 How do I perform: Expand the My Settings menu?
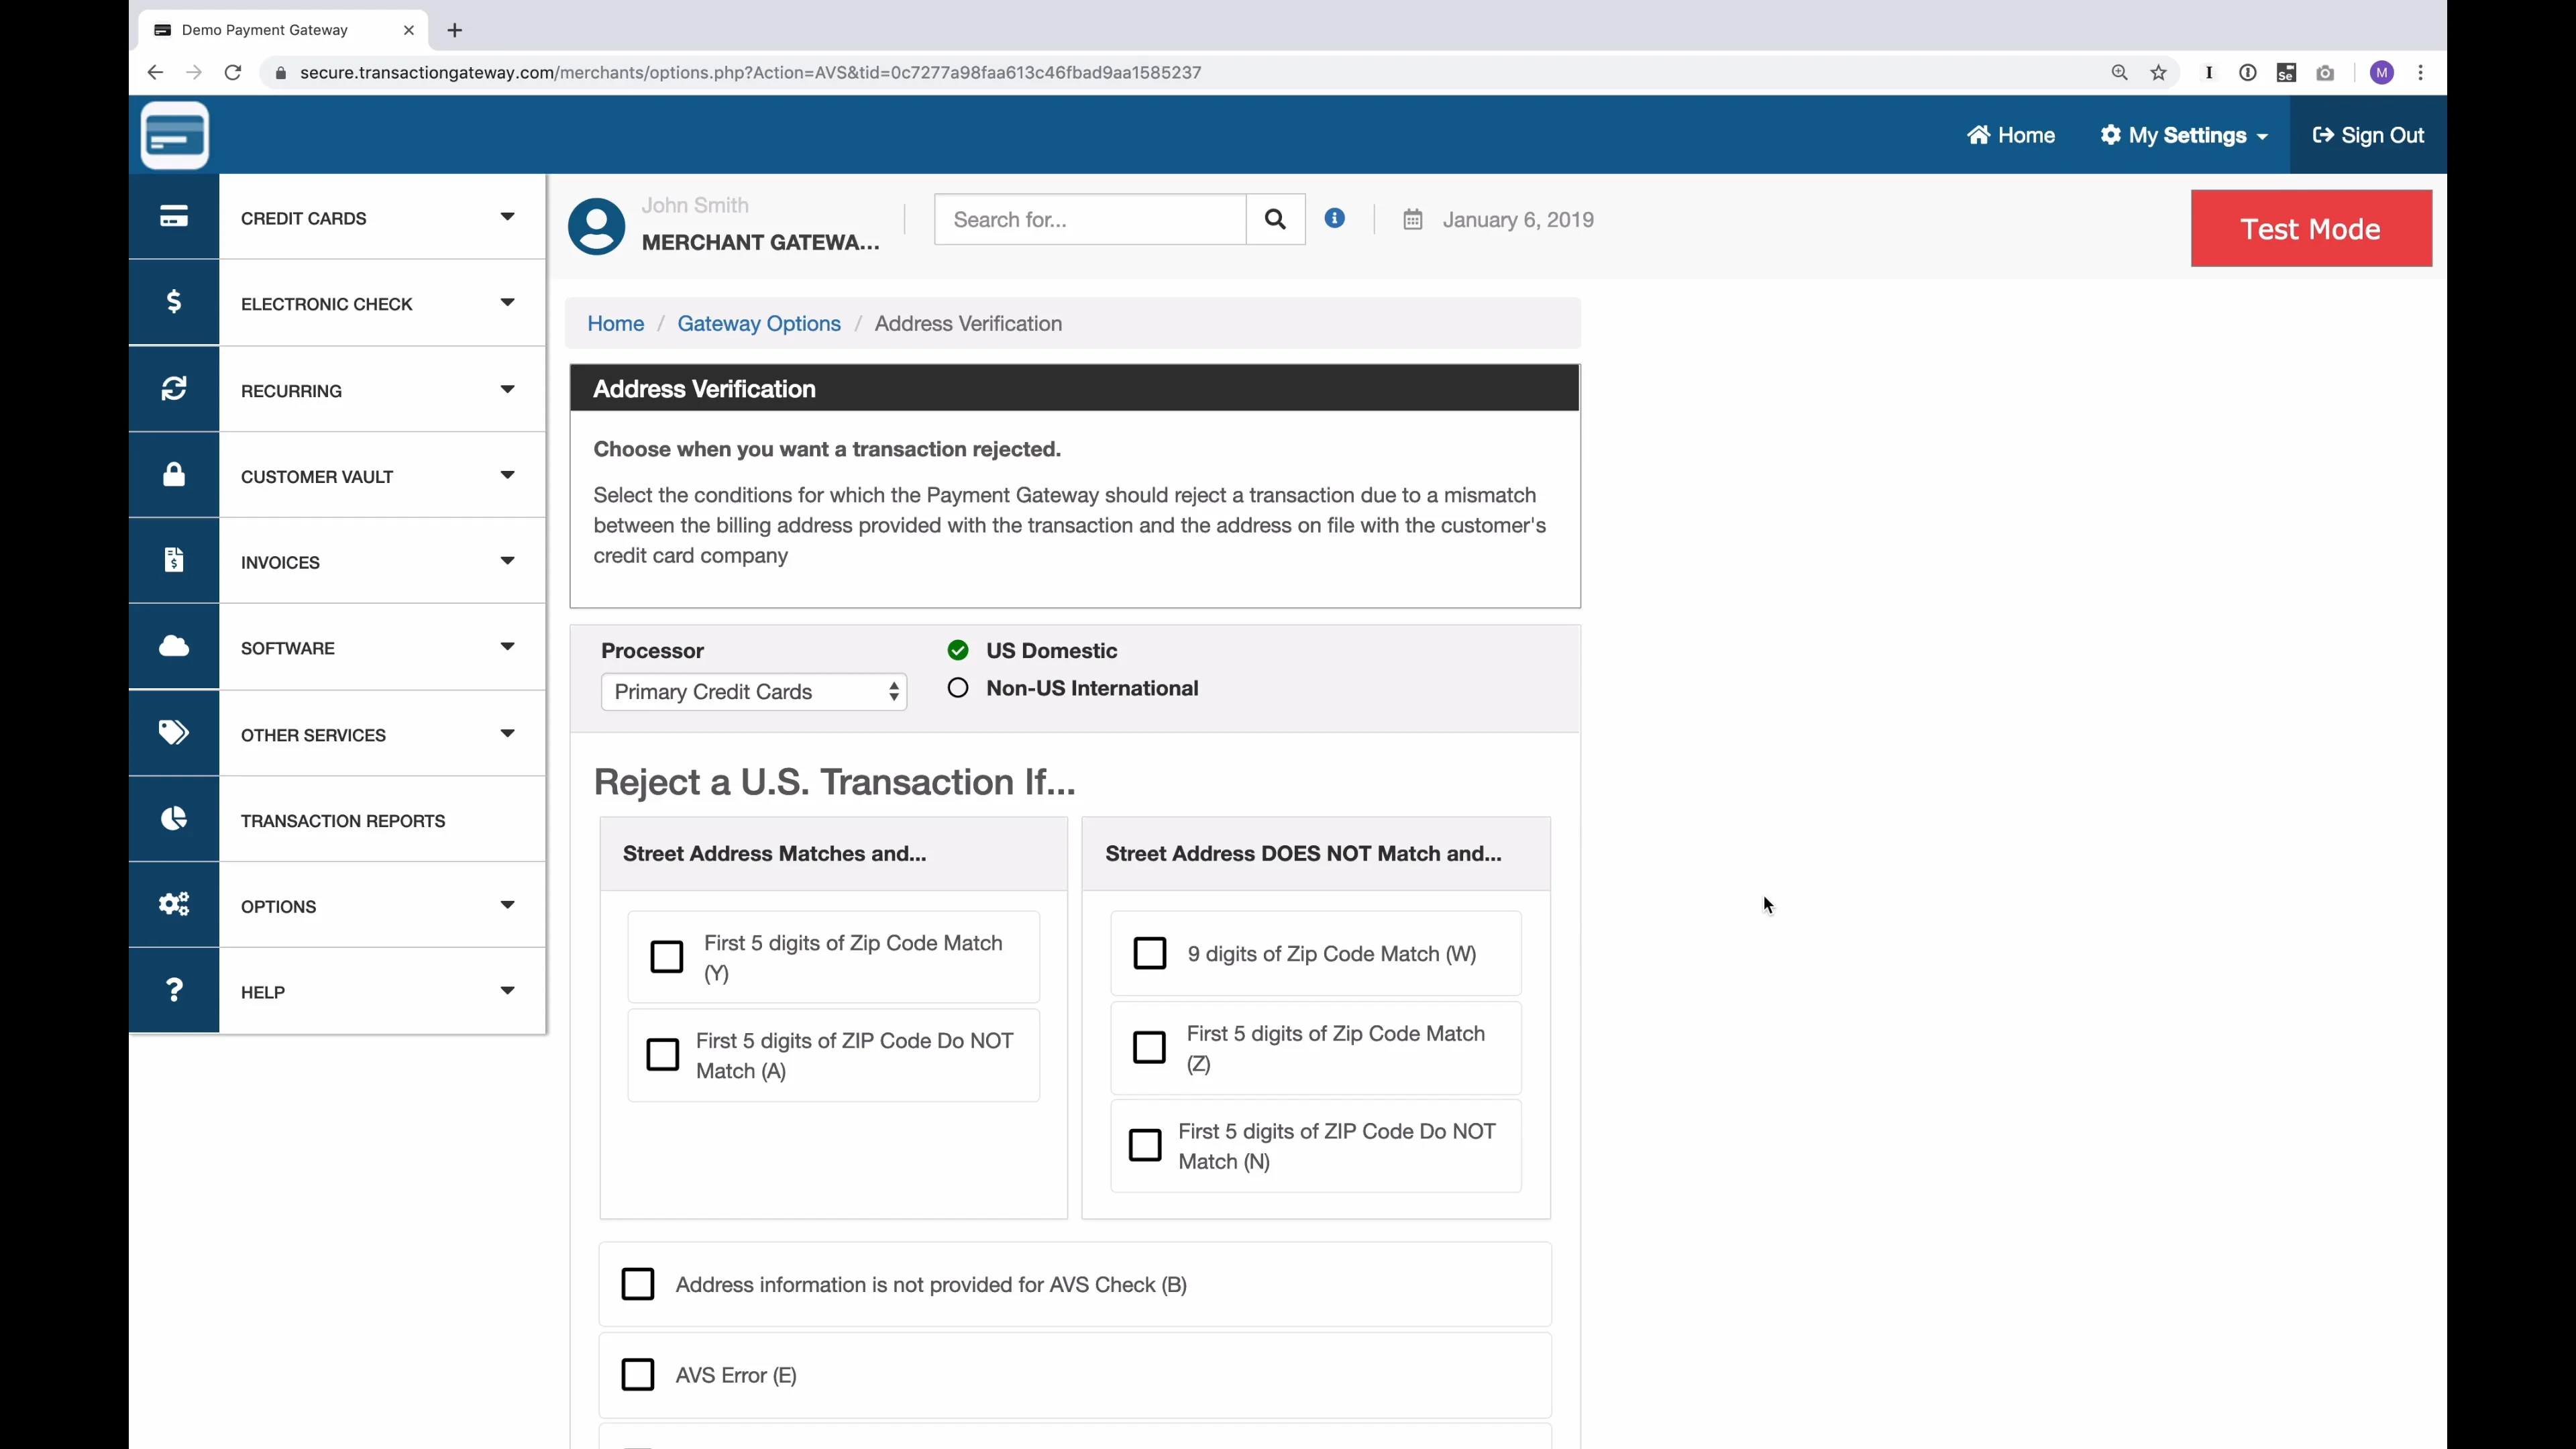point(2184,135)
